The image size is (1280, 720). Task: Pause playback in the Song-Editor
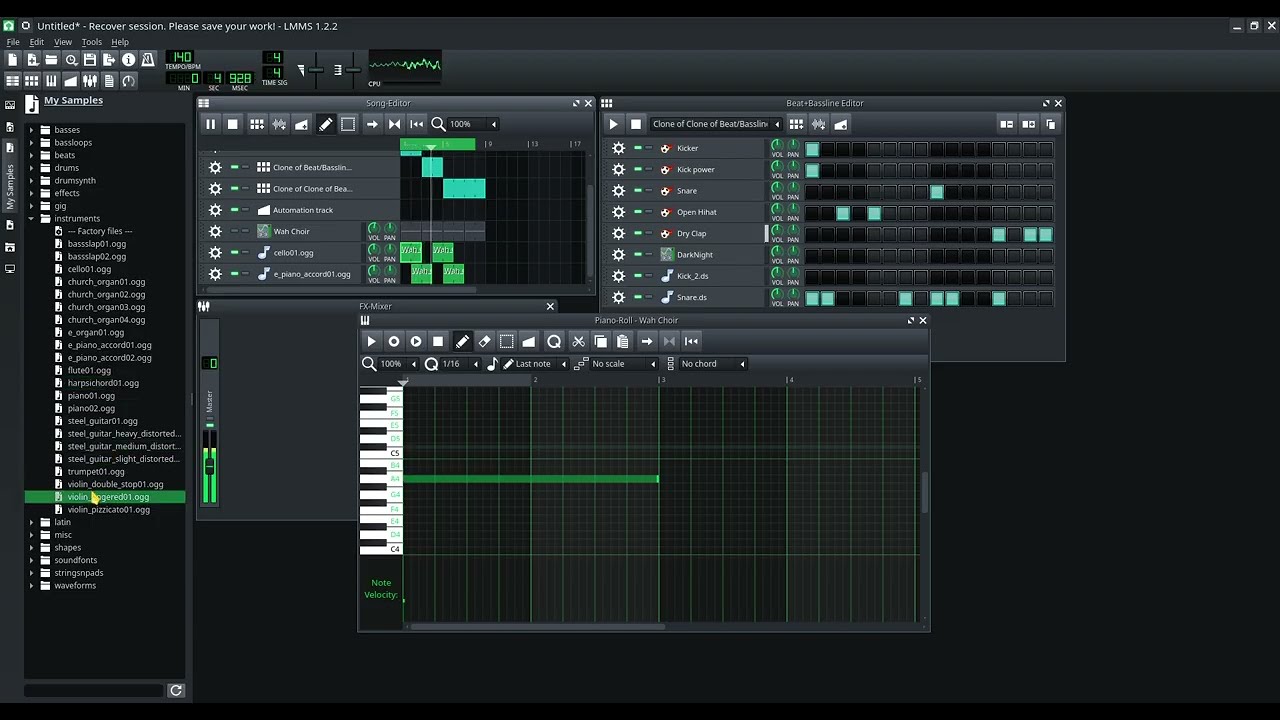[210, 124]
